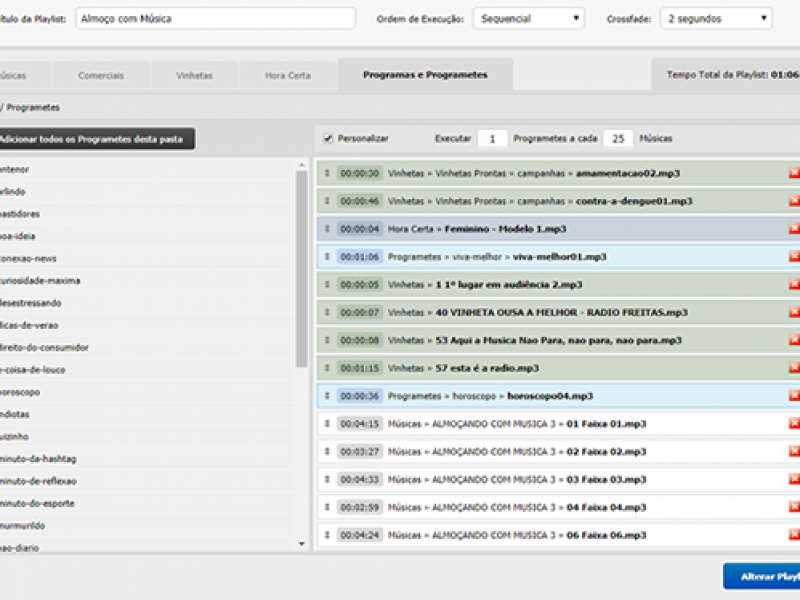The width and height of the screenshot is (800, 600).
Task: Click the reorder handle of 06 Faixa 06.mp3
Action: pos(328,535)
